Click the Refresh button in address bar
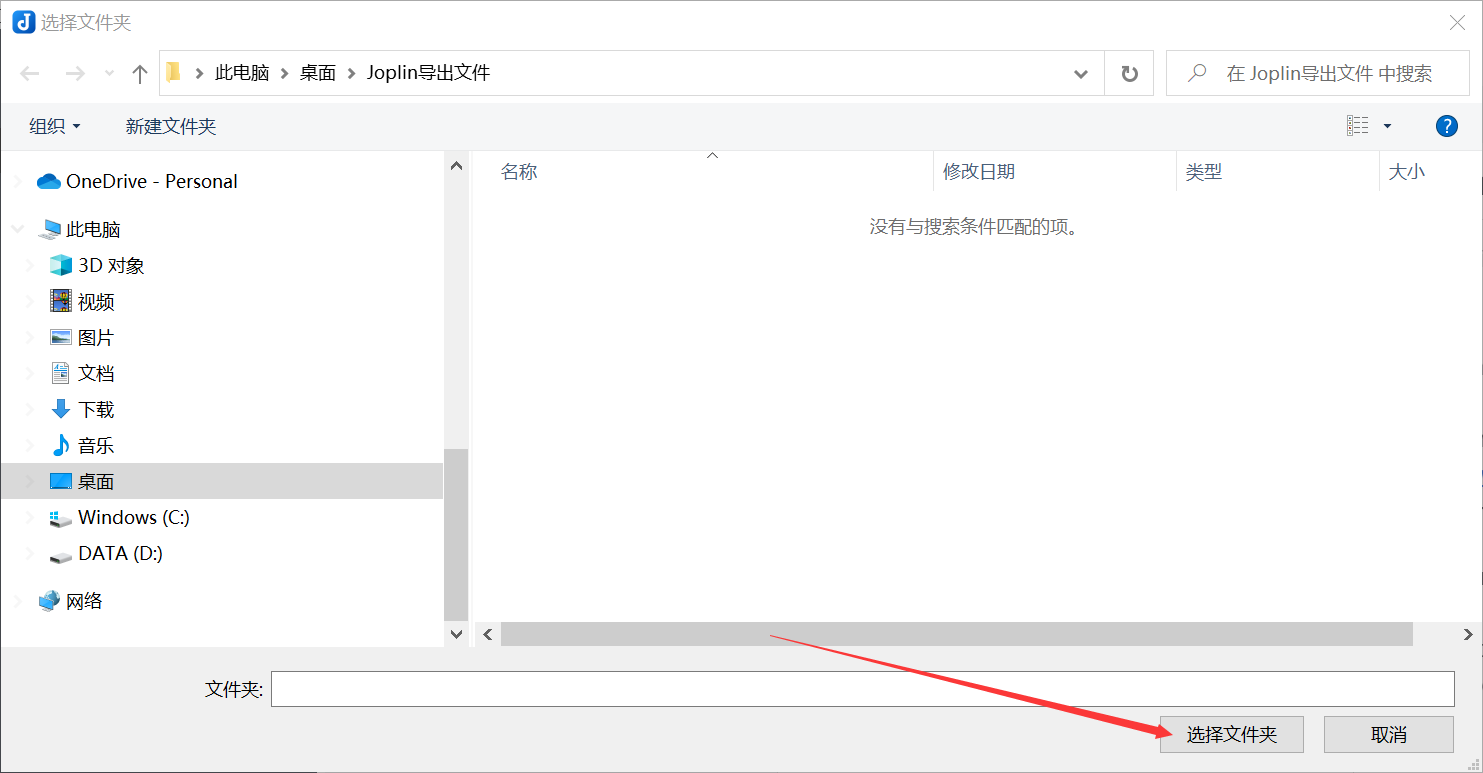The width and height of the screenshot is (1483, 773). tap(1129, 74)
